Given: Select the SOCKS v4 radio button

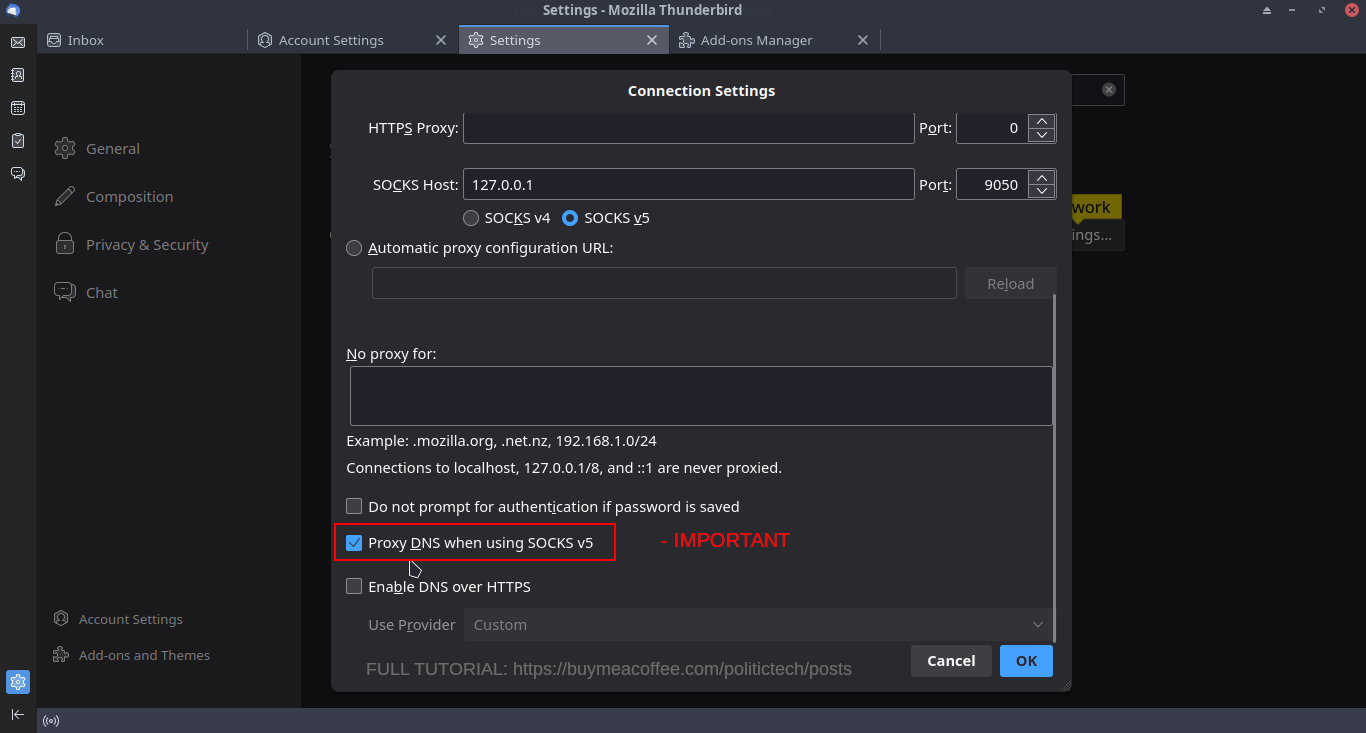Looking at the screenshot, I should [x=471, y=217].
